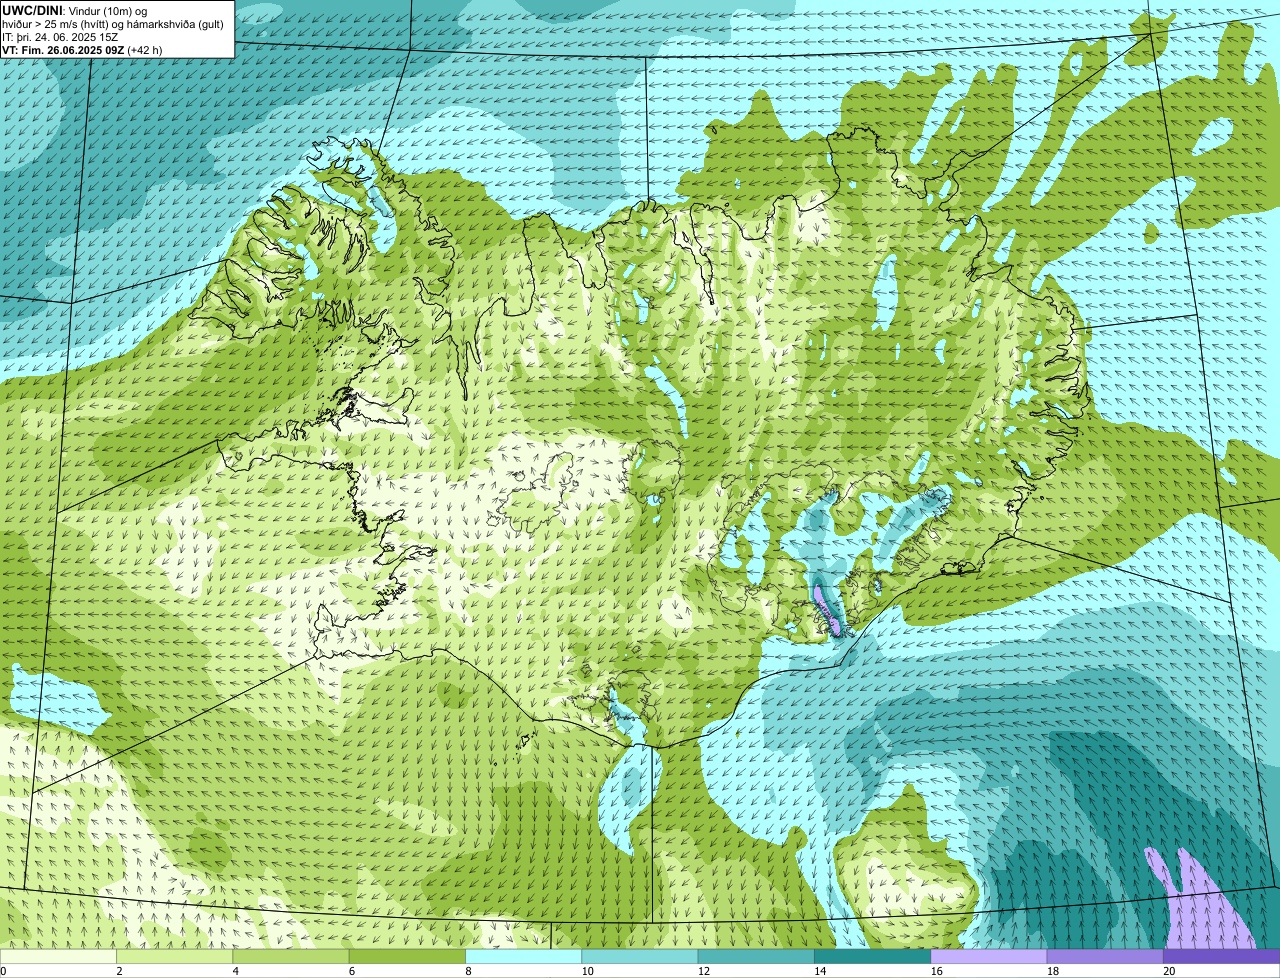
Task: Click the 4–6 m/s legend color segment
Action: point(291,956)
